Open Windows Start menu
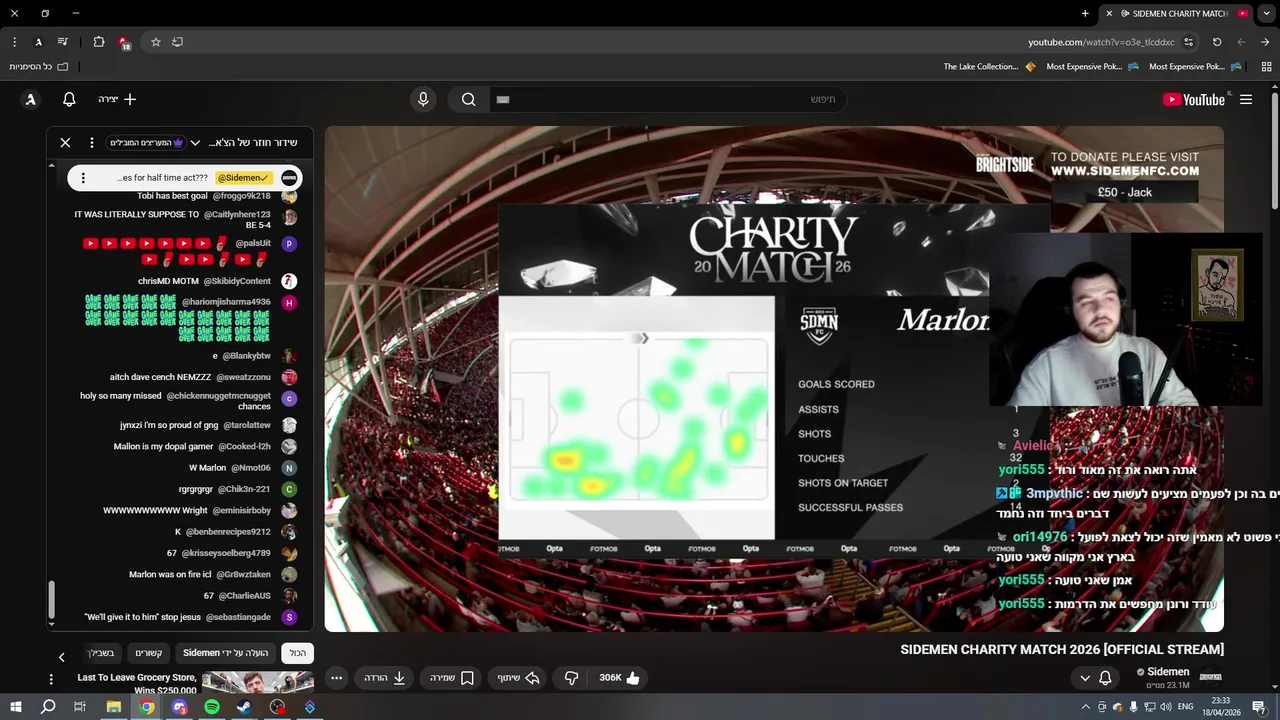The image size is (1280, 720). (x=16, y=707)
